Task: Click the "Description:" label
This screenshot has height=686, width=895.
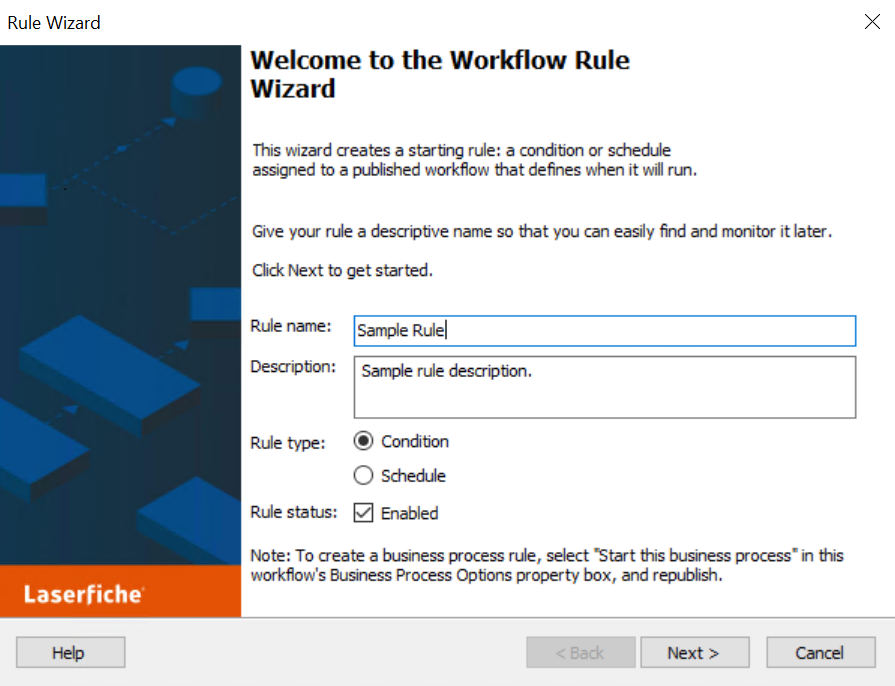Action: coord(293,367)
